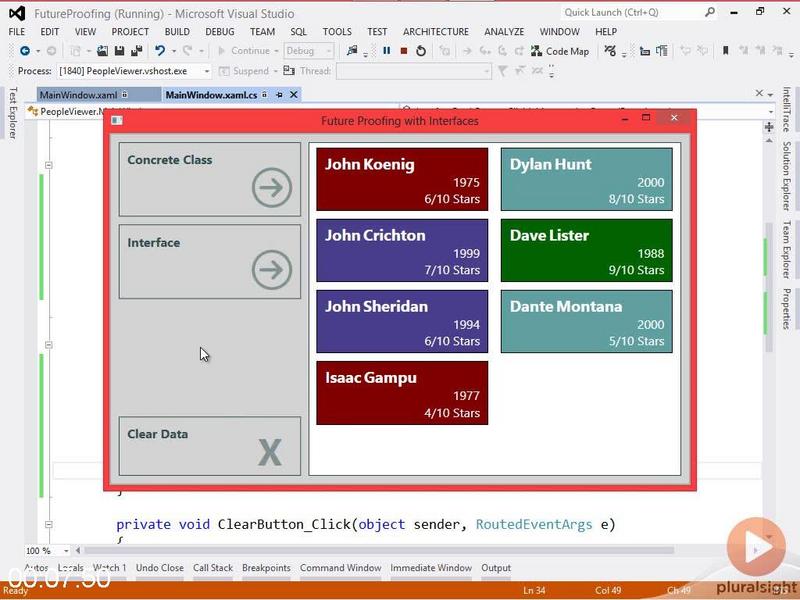Image resolution: width=800 pixels, height=600 pixels.
Task: Select the Isaac Gampu card
Action: point(402,393)
